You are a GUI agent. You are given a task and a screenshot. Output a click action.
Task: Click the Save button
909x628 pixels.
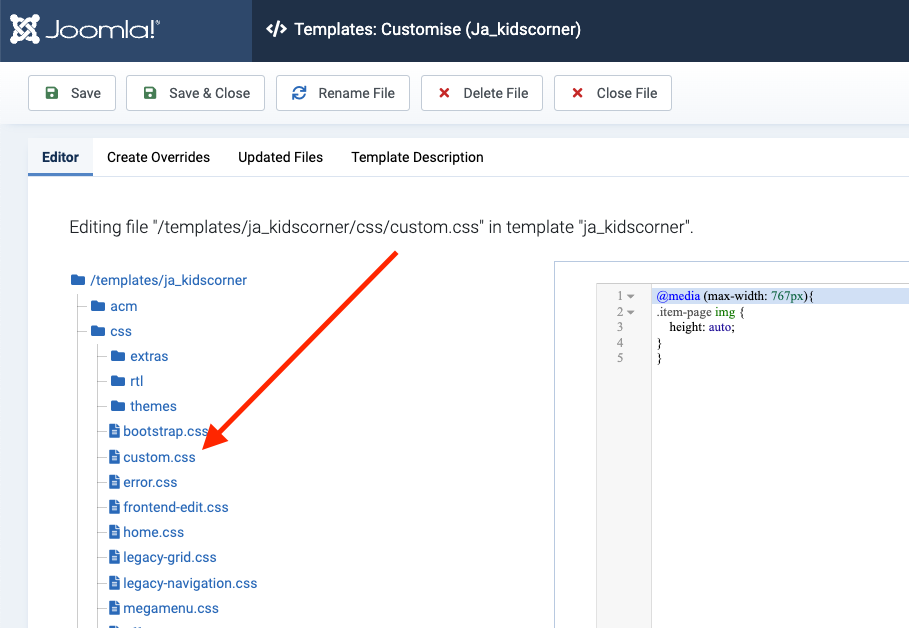72,93
